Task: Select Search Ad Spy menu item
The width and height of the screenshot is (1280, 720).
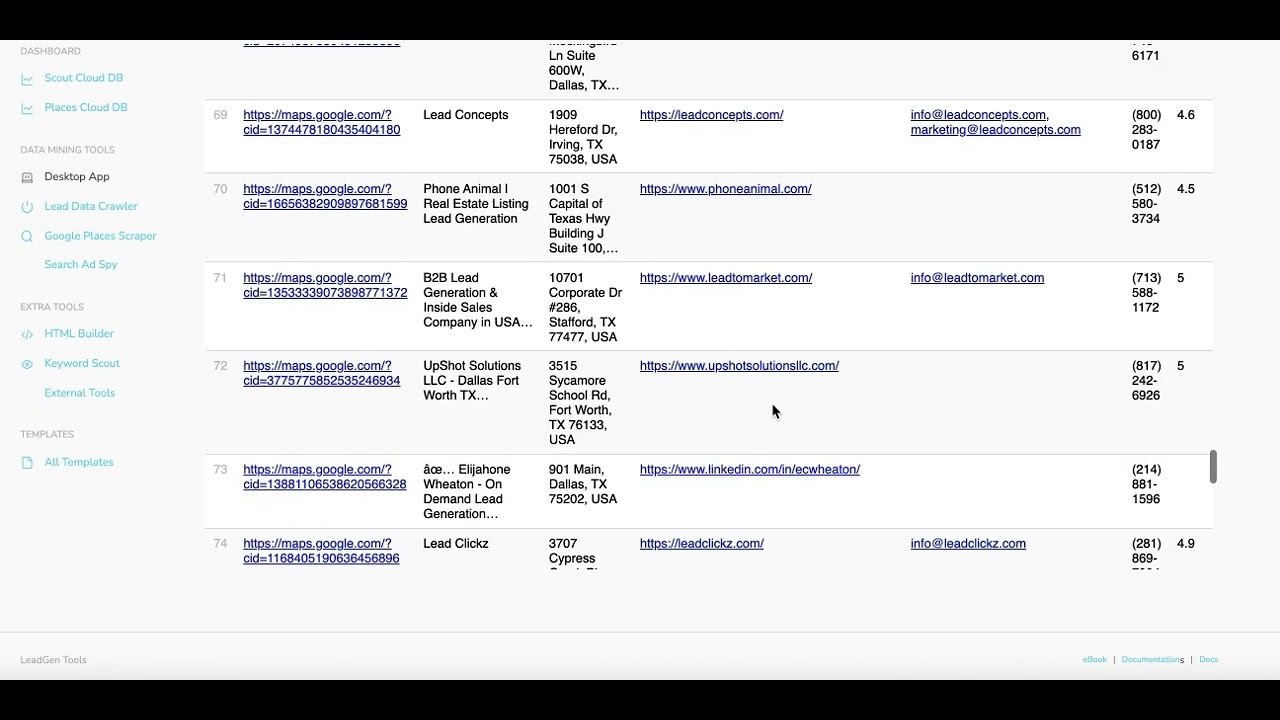Action: (81, 265)
